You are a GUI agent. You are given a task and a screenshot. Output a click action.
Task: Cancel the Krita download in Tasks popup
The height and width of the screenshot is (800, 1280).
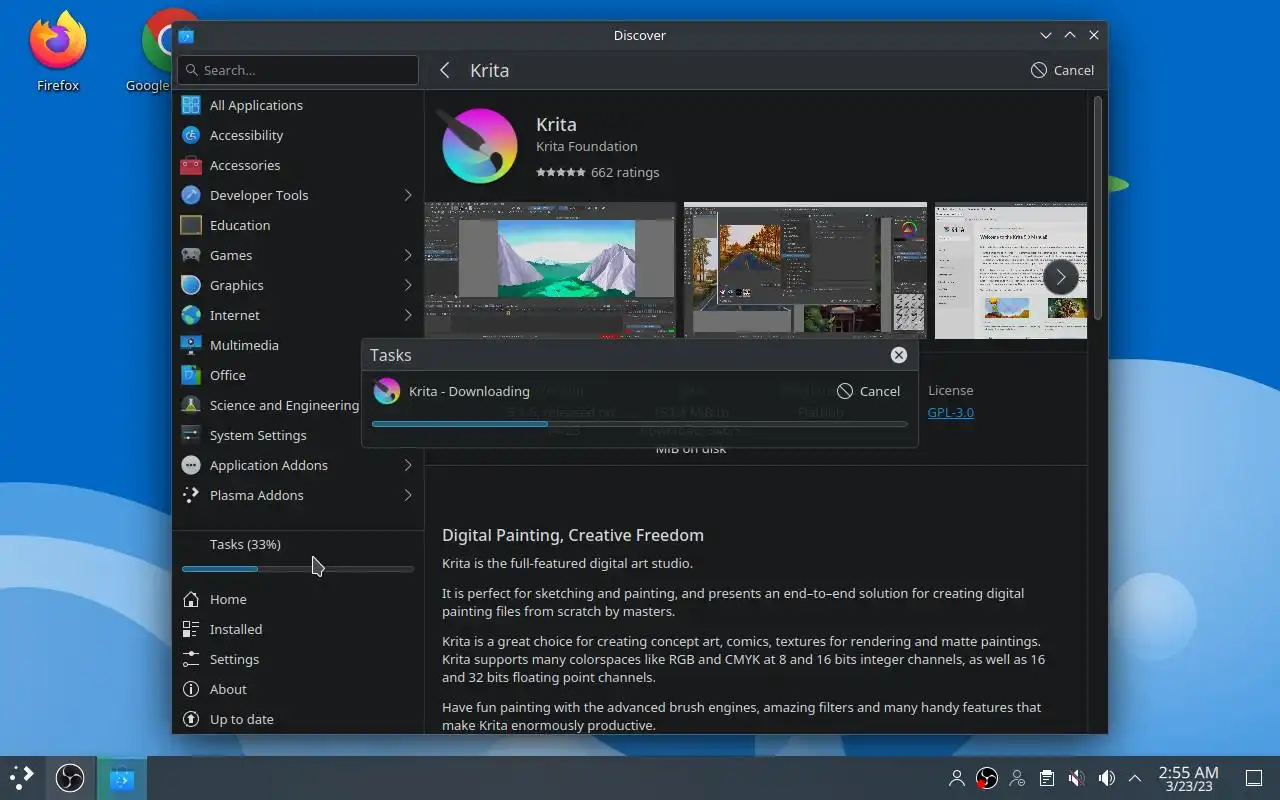click(x=868, y=391)
